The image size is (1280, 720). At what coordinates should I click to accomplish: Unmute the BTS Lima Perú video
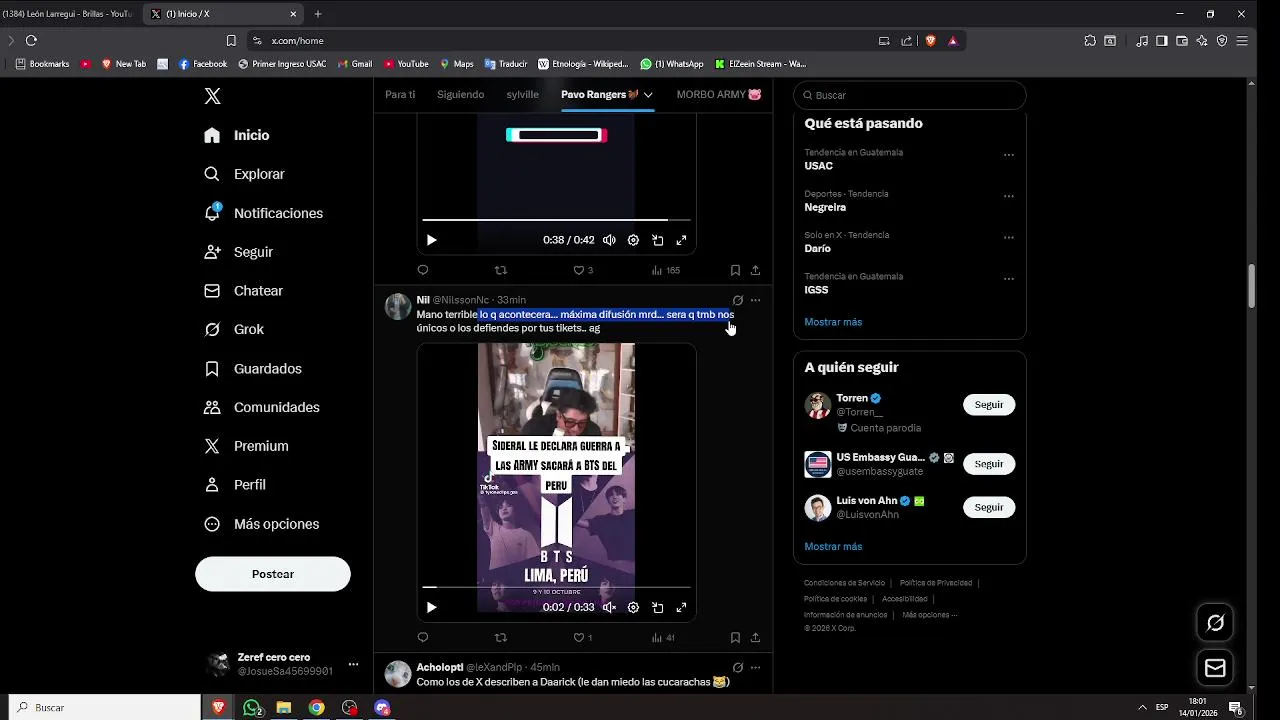[609, 607]
